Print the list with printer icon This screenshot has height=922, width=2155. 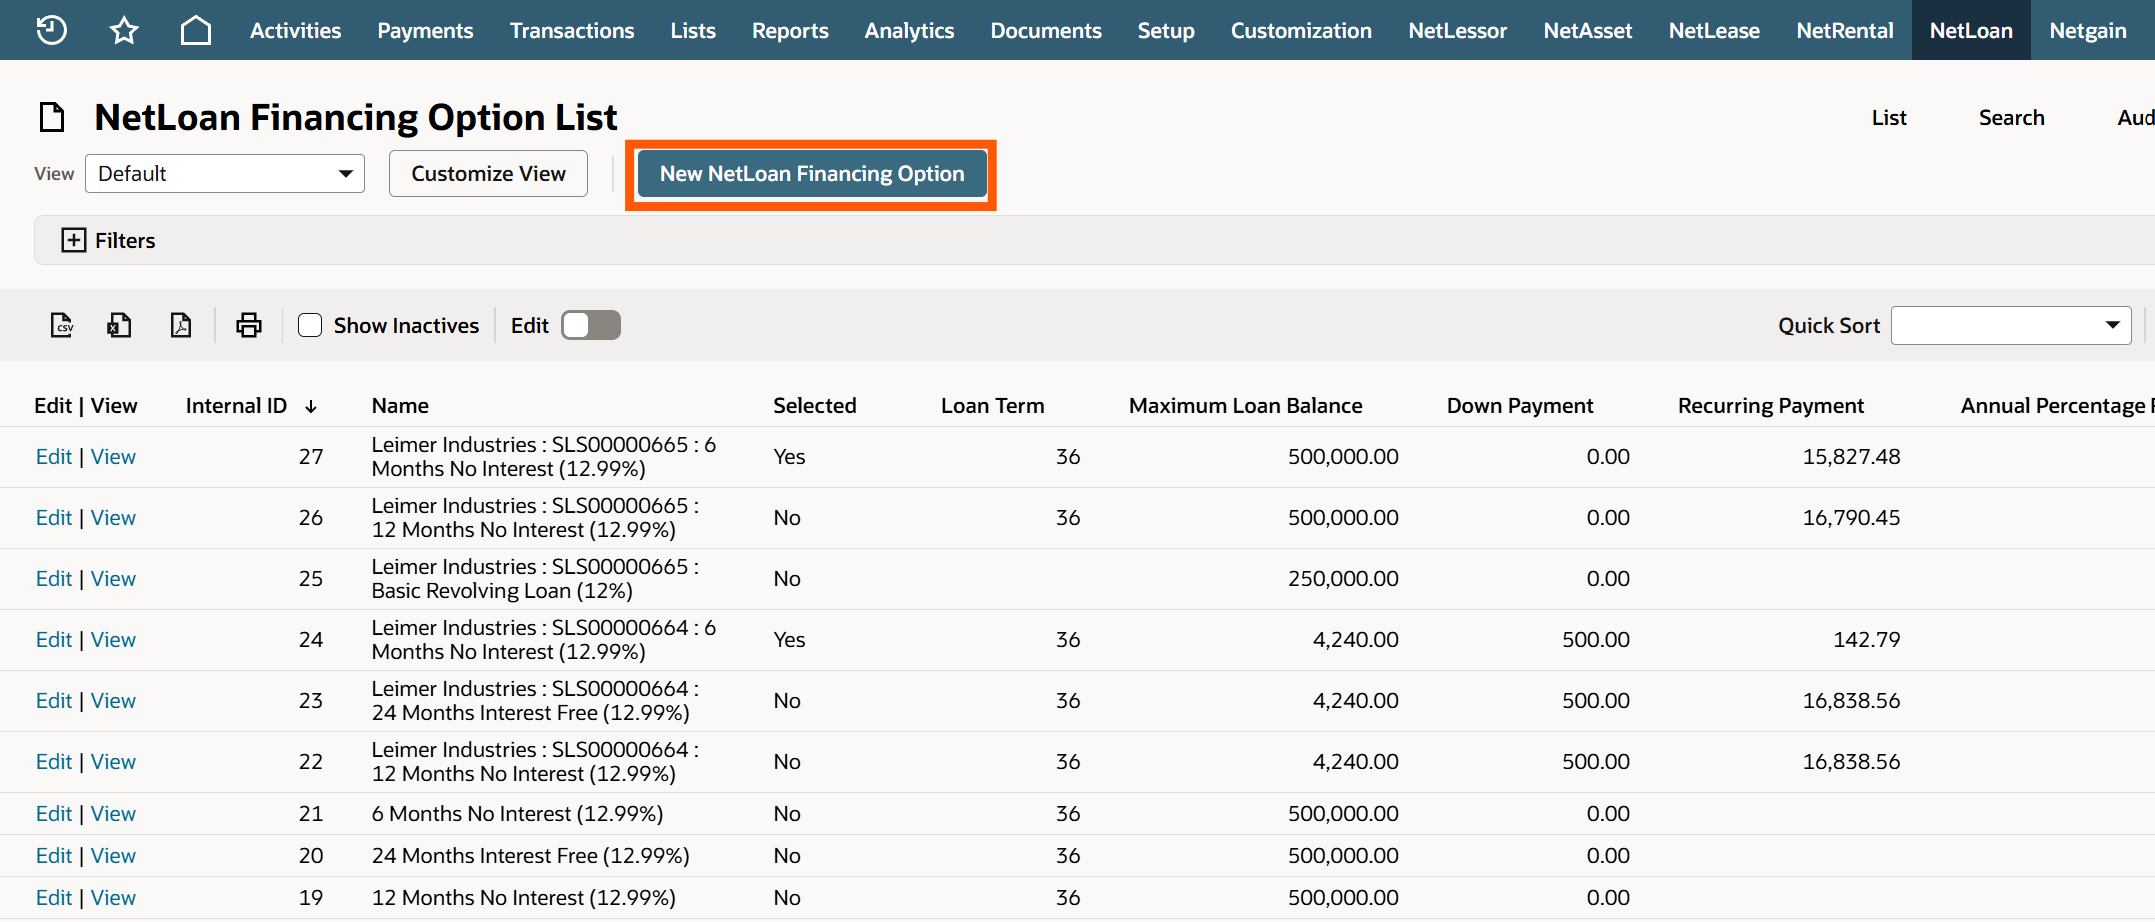click(x=248, y=325)
